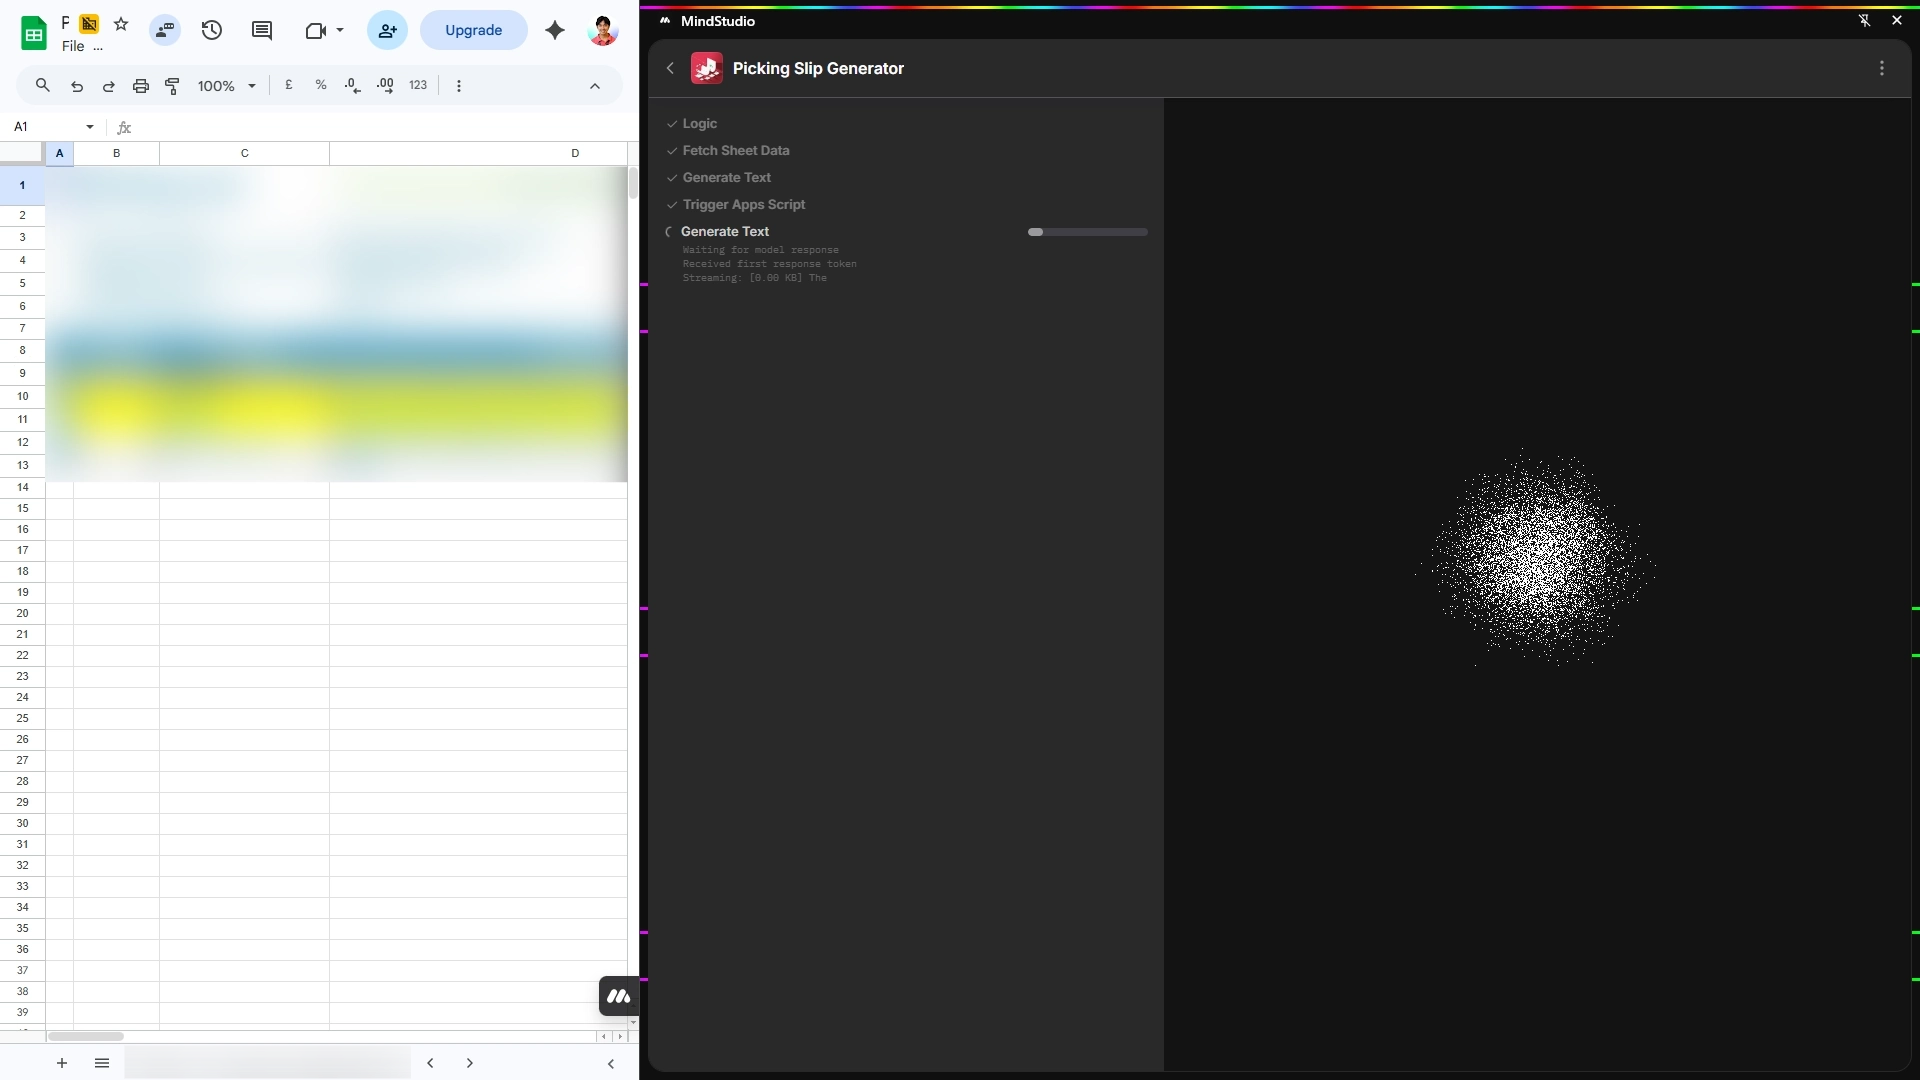Show more menus via the ellipsis
Screen dimensions: 1920x1080
98,47
